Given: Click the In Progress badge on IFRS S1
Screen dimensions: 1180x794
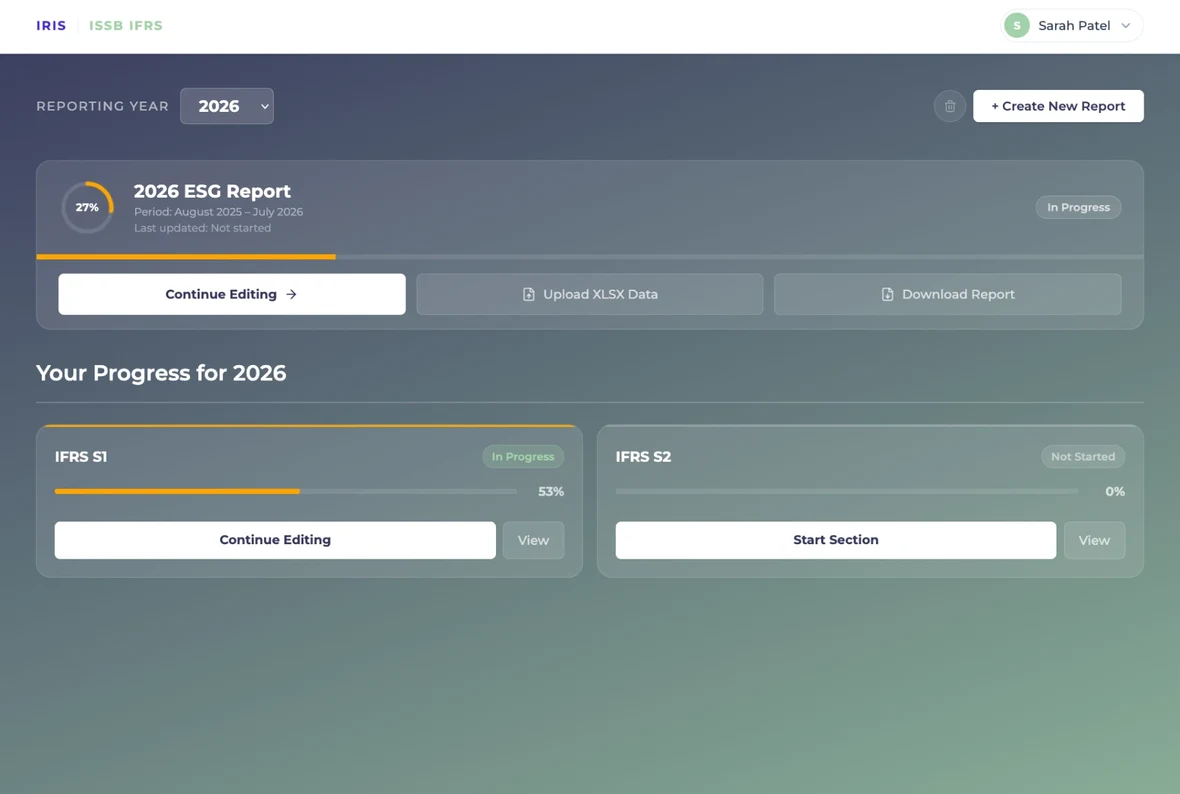Looking at the screenshot, I should coord(523,457).
